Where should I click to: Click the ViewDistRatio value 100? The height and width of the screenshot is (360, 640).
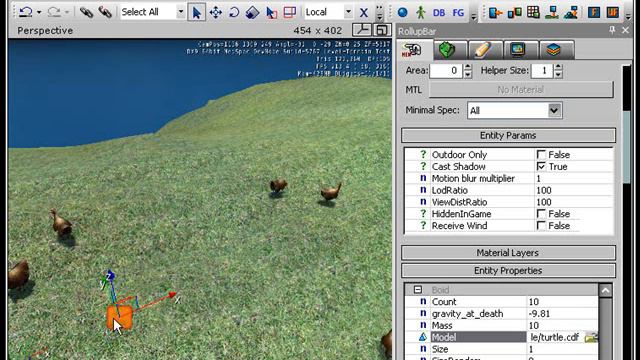click(573, 202)
